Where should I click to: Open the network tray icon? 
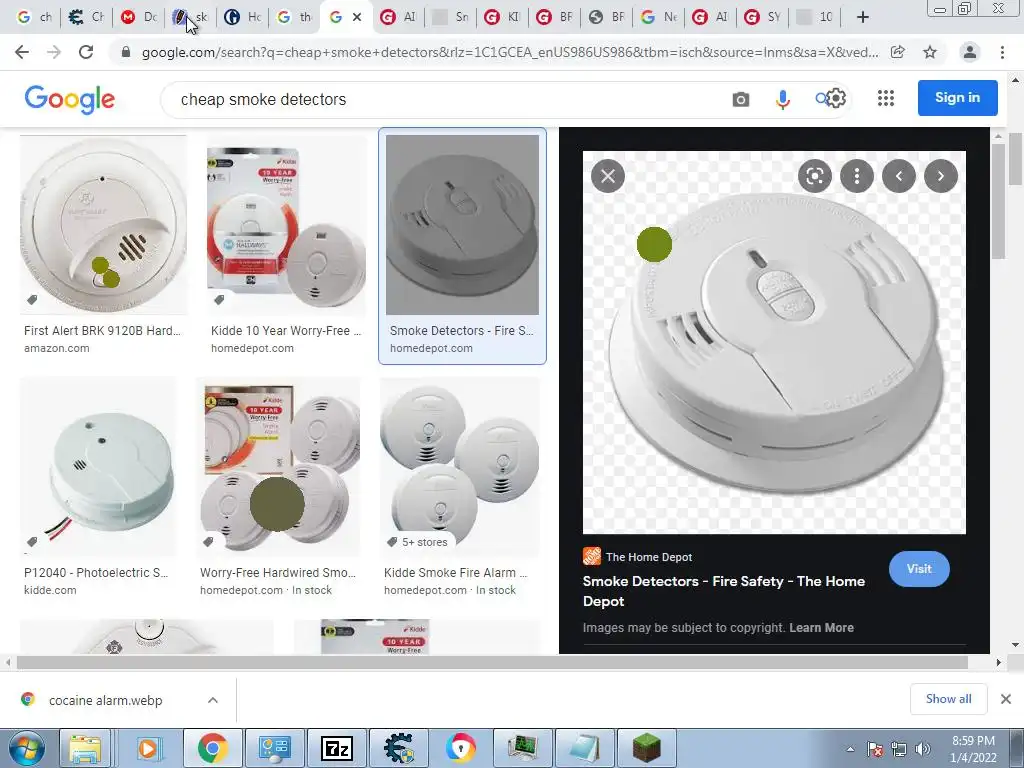pos(899,749)
